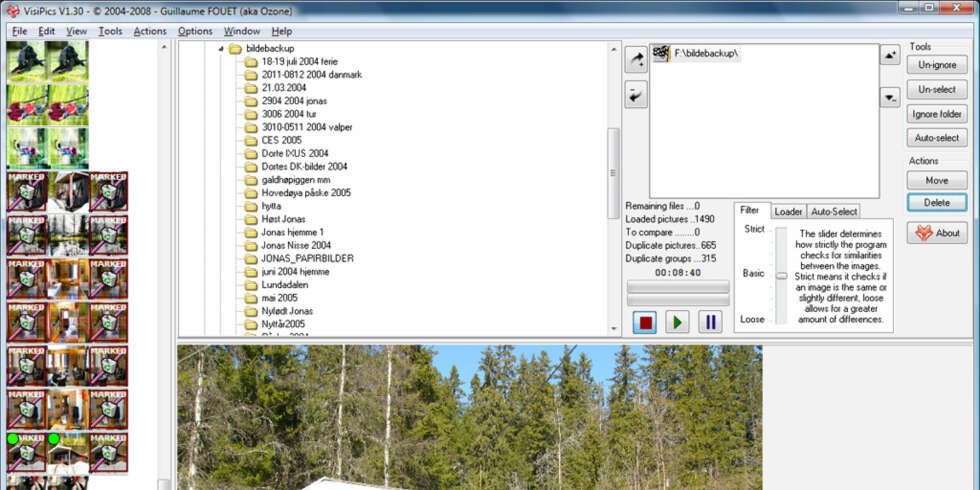The width and height of the screenshot is (980, 490).
Task: Select folder Jonas Nisse 2004
Action: (x=296, y=245)
